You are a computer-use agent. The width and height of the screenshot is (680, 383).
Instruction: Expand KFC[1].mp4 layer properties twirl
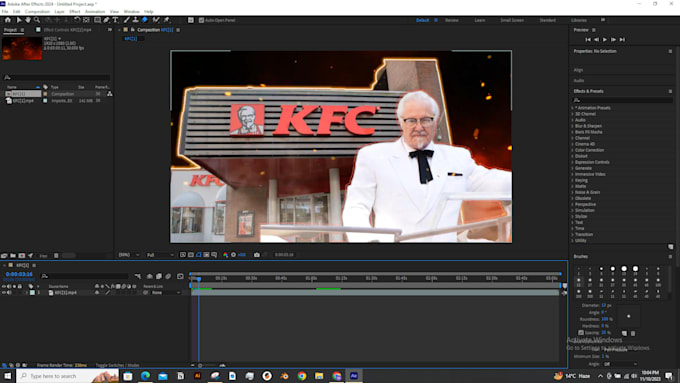(27, 293)
